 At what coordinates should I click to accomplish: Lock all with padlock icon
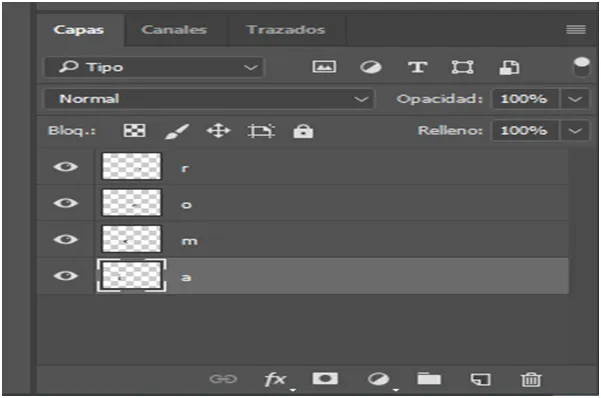pyautogui.click(x=303, y=131)
